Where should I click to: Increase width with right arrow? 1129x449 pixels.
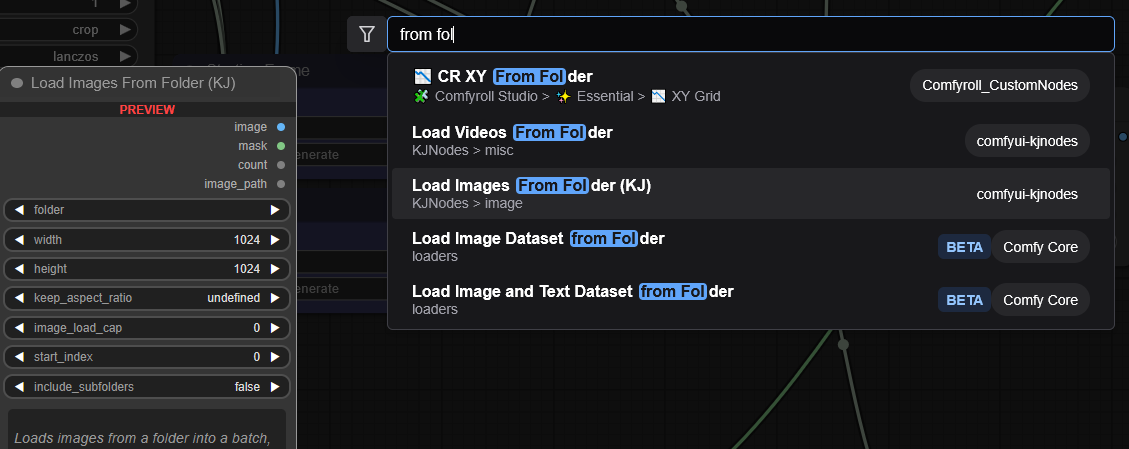pos(276,240)
